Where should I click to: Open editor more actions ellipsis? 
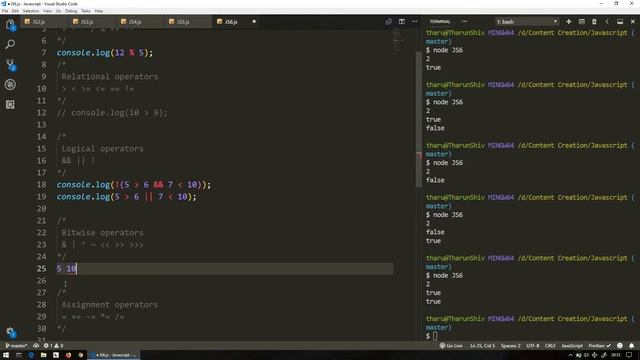coord(415,22)
